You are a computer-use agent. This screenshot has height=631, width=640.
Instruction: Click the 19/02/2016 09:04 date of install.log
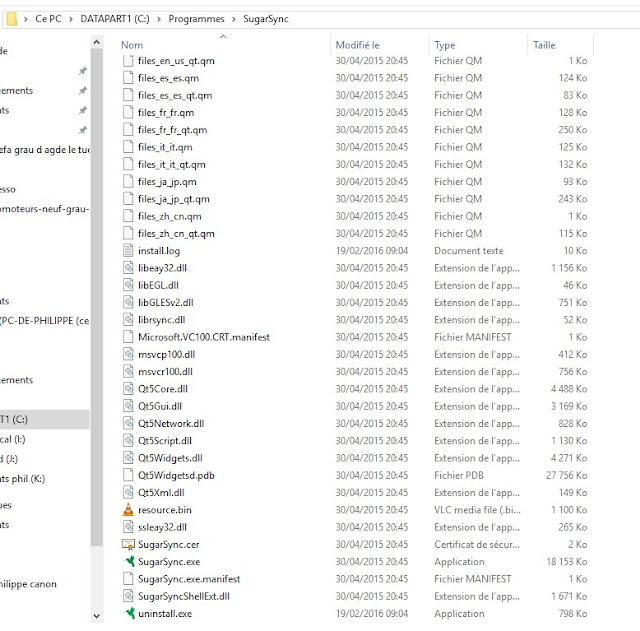(x=371, y=251)
